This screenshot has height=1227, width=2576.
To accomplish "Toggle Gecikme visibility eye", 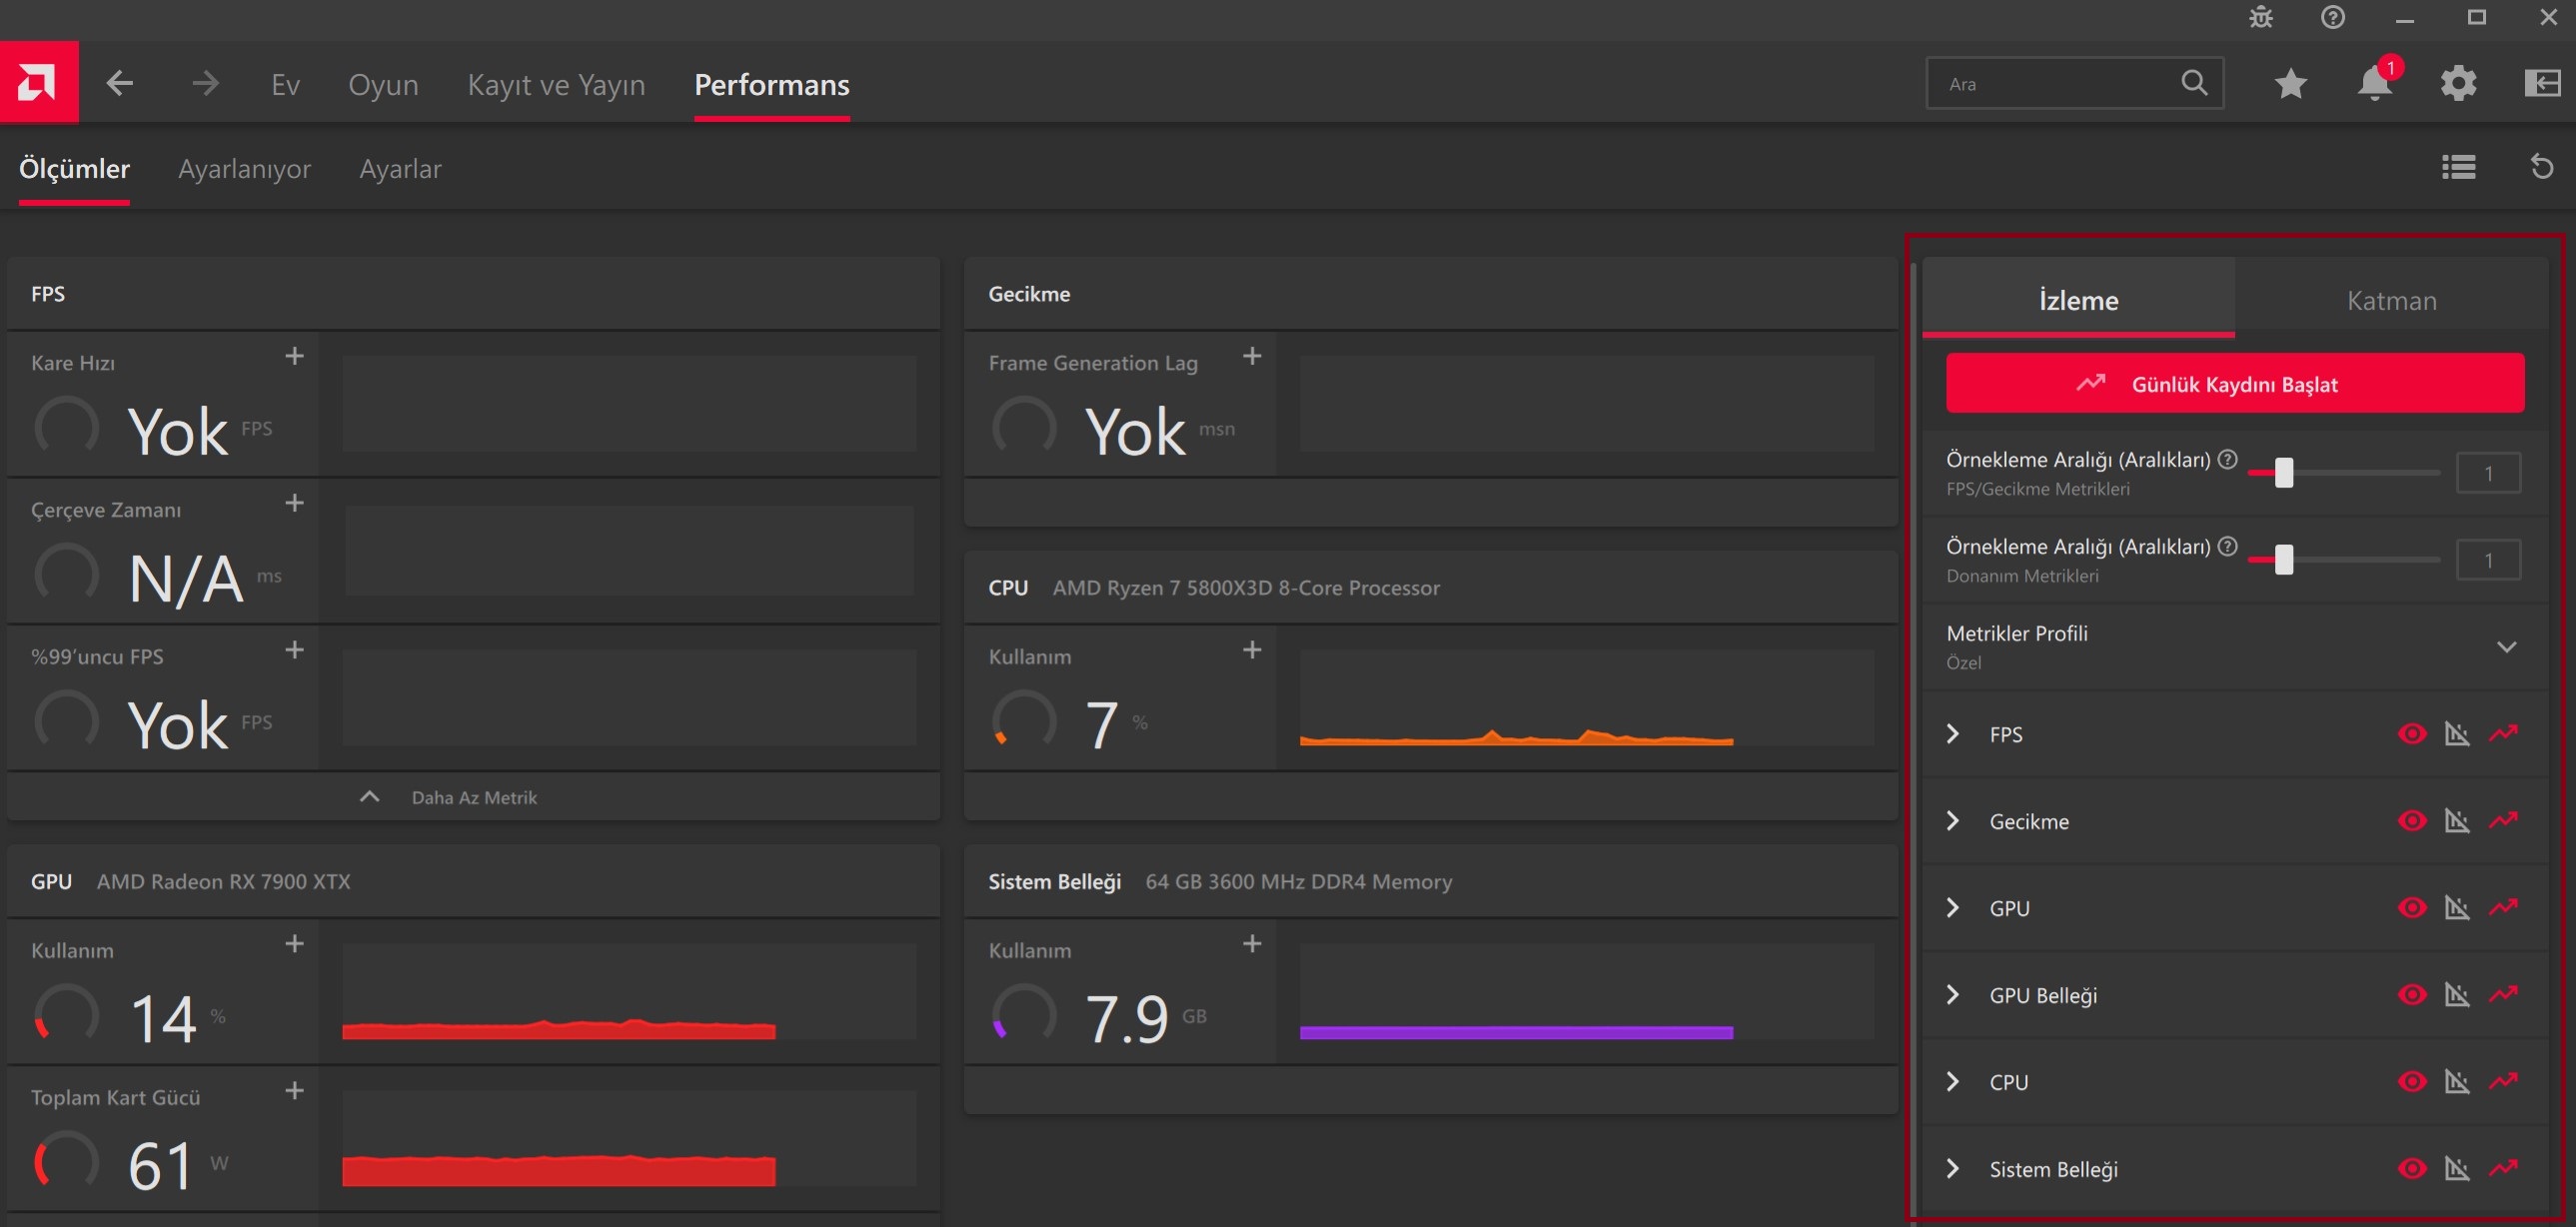I will click(x=2412, y=821).
